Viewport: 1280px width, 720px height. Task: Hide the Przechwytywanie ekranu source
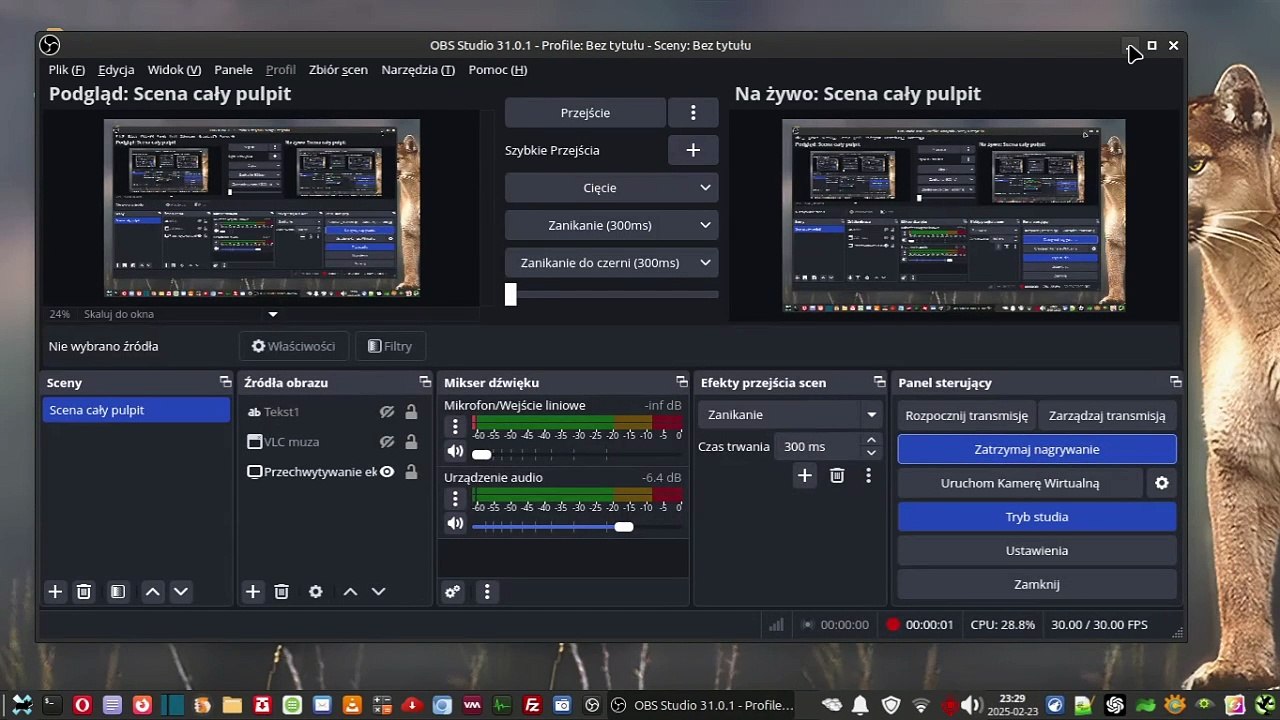(x=387, y=472)
